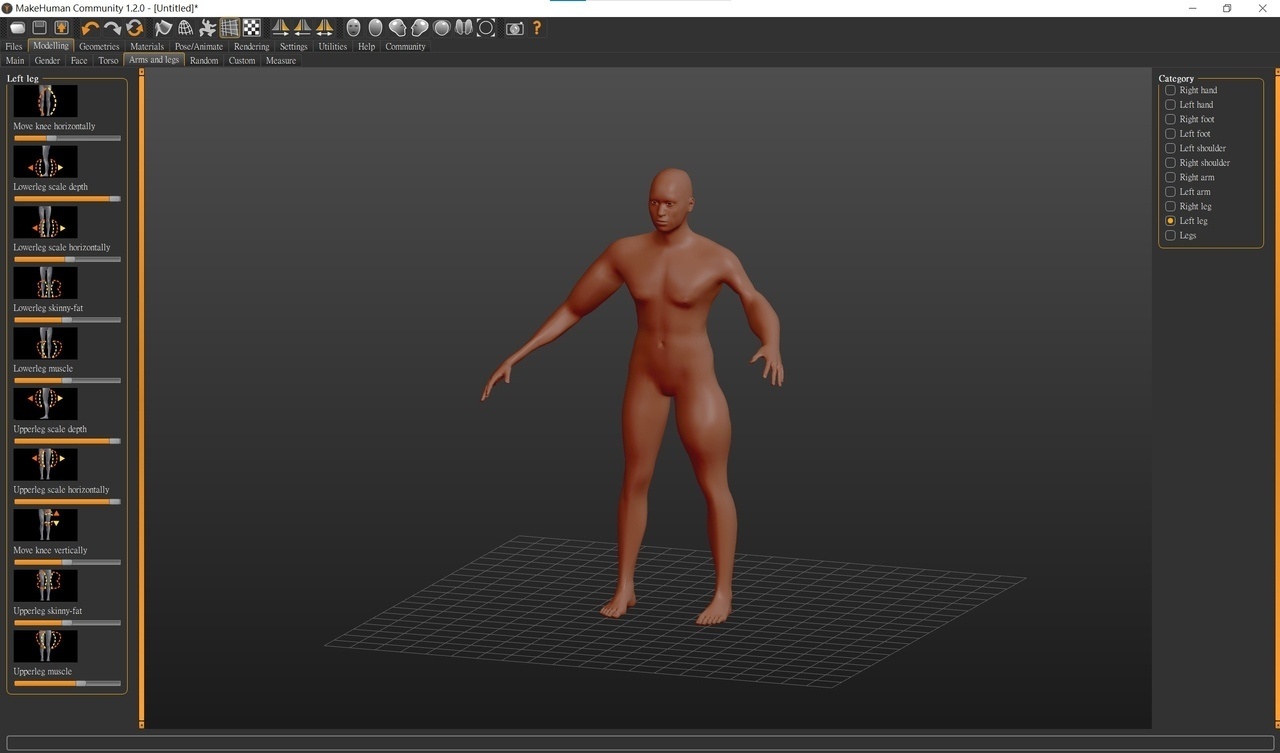Switch to the Measure sub-tab
Image resolution: width=1280 pixels, height=753 pixels.
[x=281, y=60]
